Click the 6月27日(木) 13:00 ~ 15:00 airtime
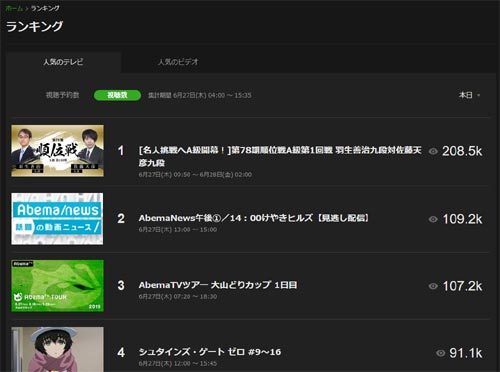500x372 pixels. tap(178, 230)
